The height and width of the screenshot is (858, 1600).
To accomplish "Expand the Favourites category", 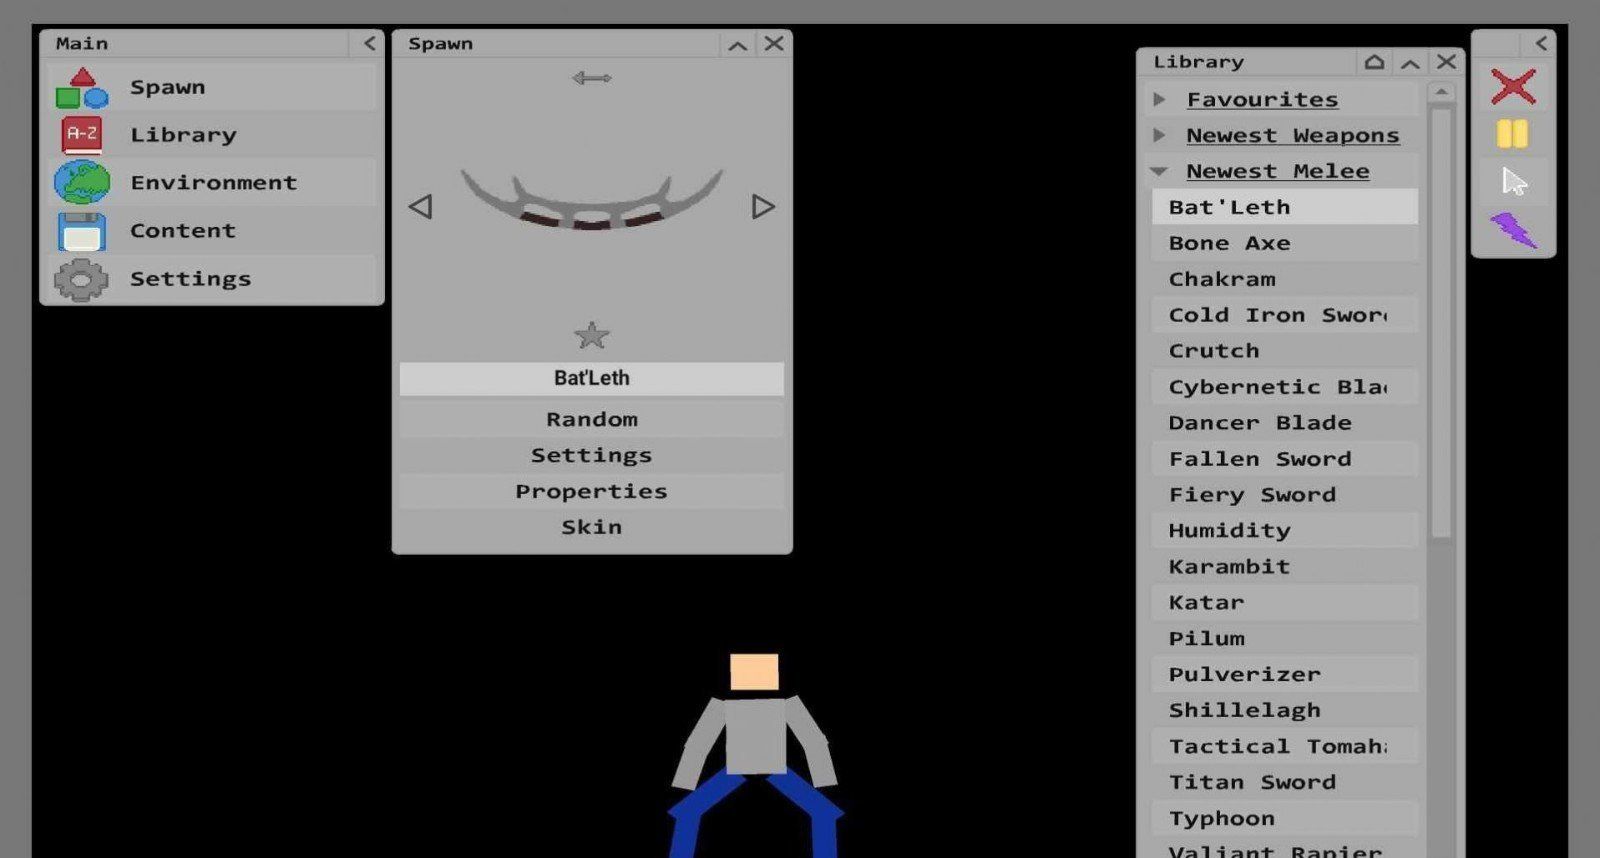I will pos(1160,99).
